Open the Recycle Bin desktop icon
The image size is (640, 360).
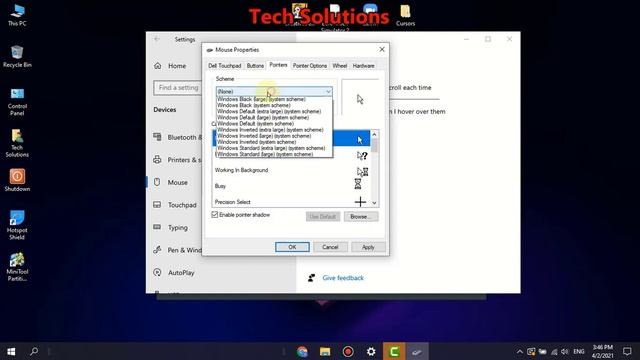point(17,56)
